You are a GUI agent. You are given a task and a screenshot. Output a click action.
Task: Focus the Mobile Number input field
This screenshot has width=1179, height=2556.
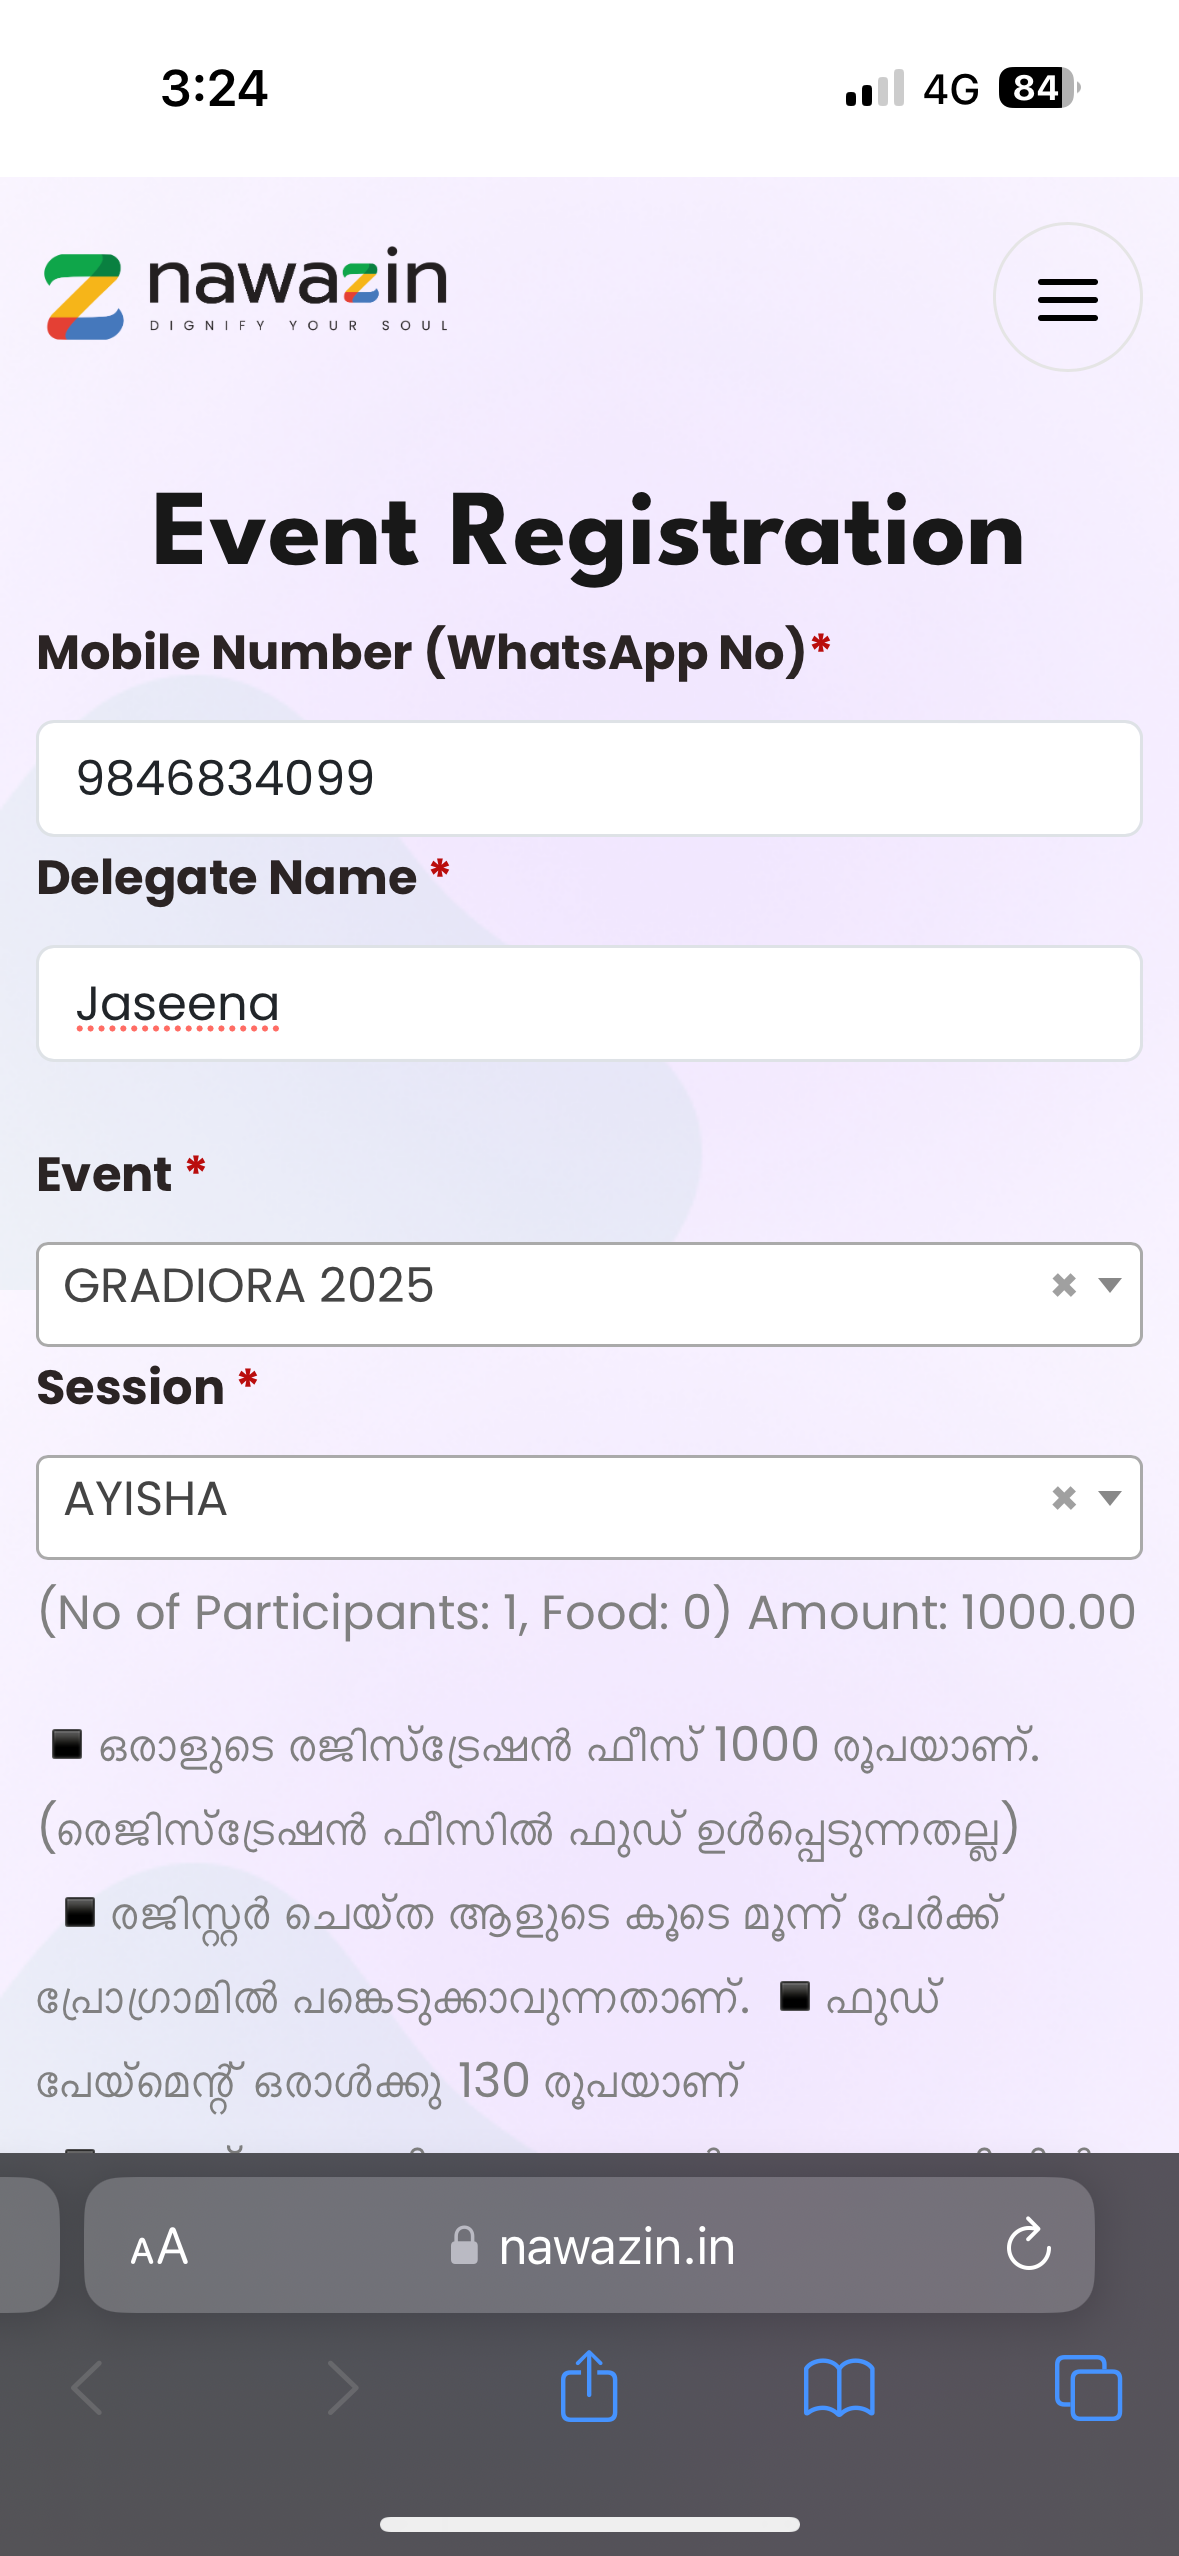coord(589,778)
